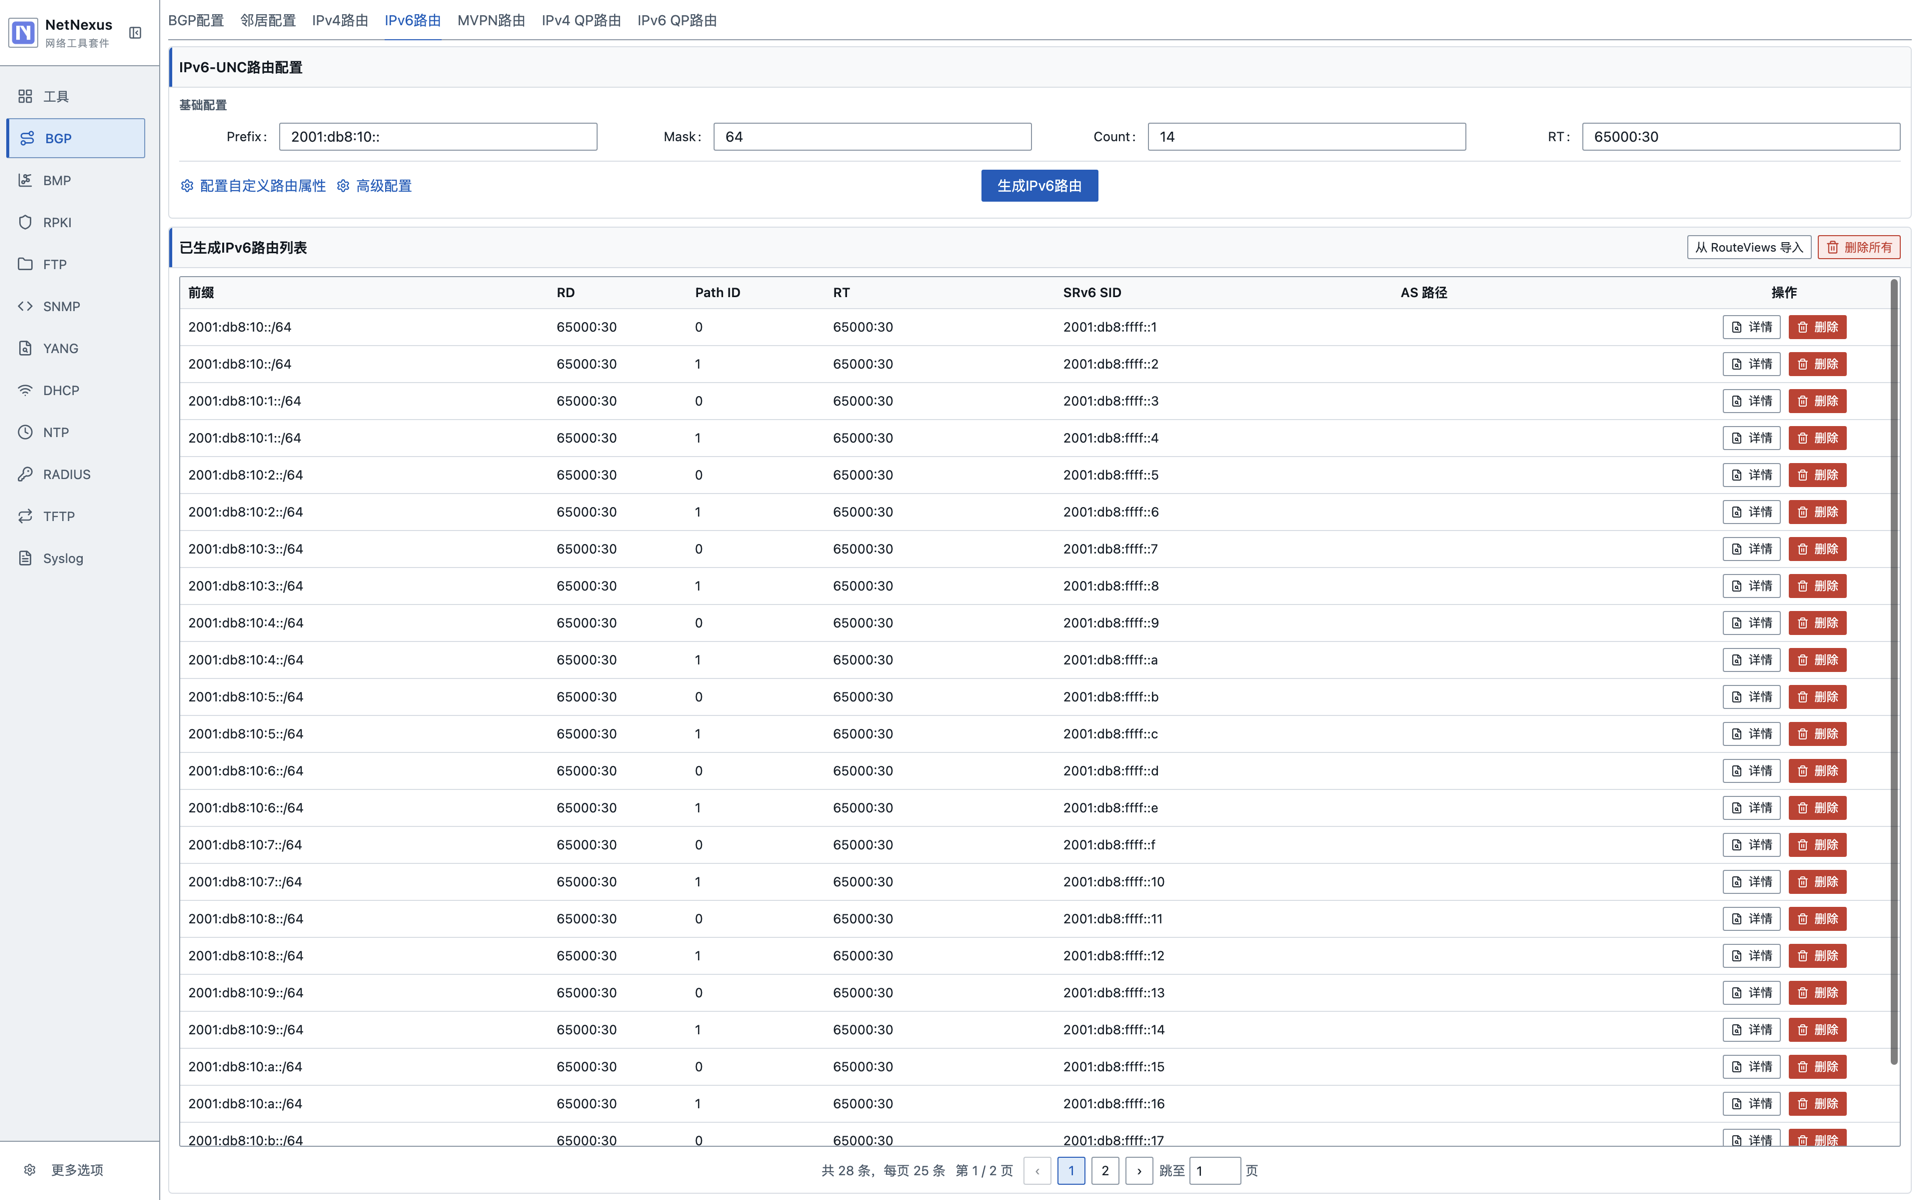Delete the route with SID 2001:db8:ffff::15
This screenshot has height=1200, width=1920.
(1817, 1067)
